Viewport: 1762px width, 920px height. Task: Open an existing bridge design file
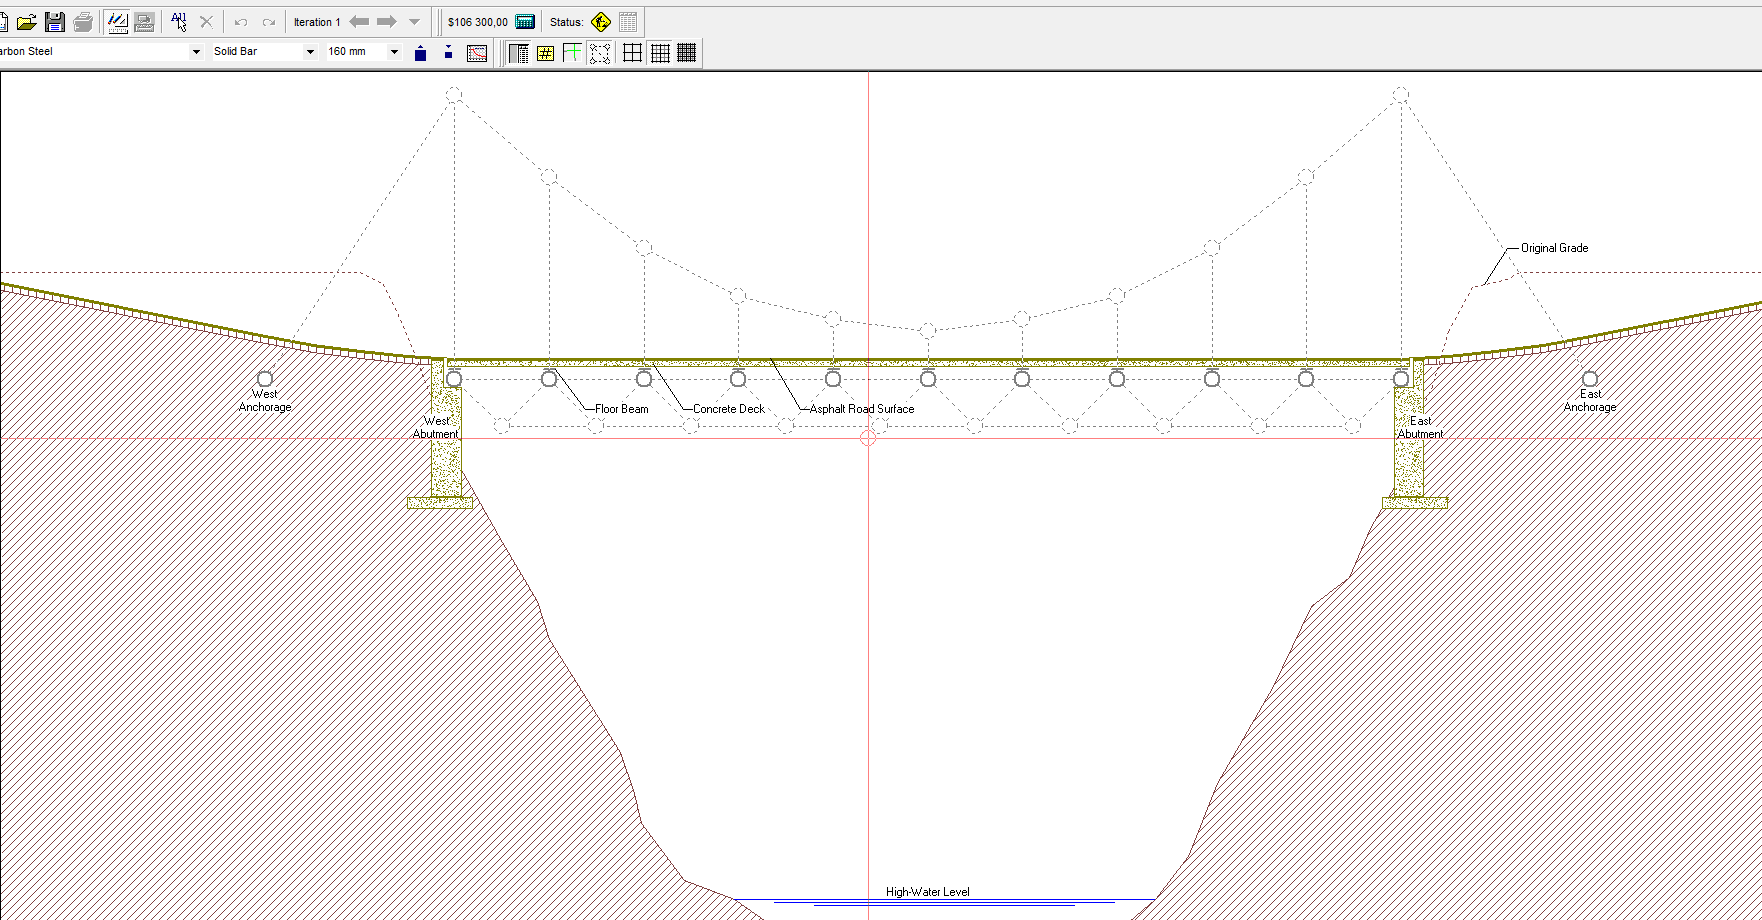pos(27,22)
